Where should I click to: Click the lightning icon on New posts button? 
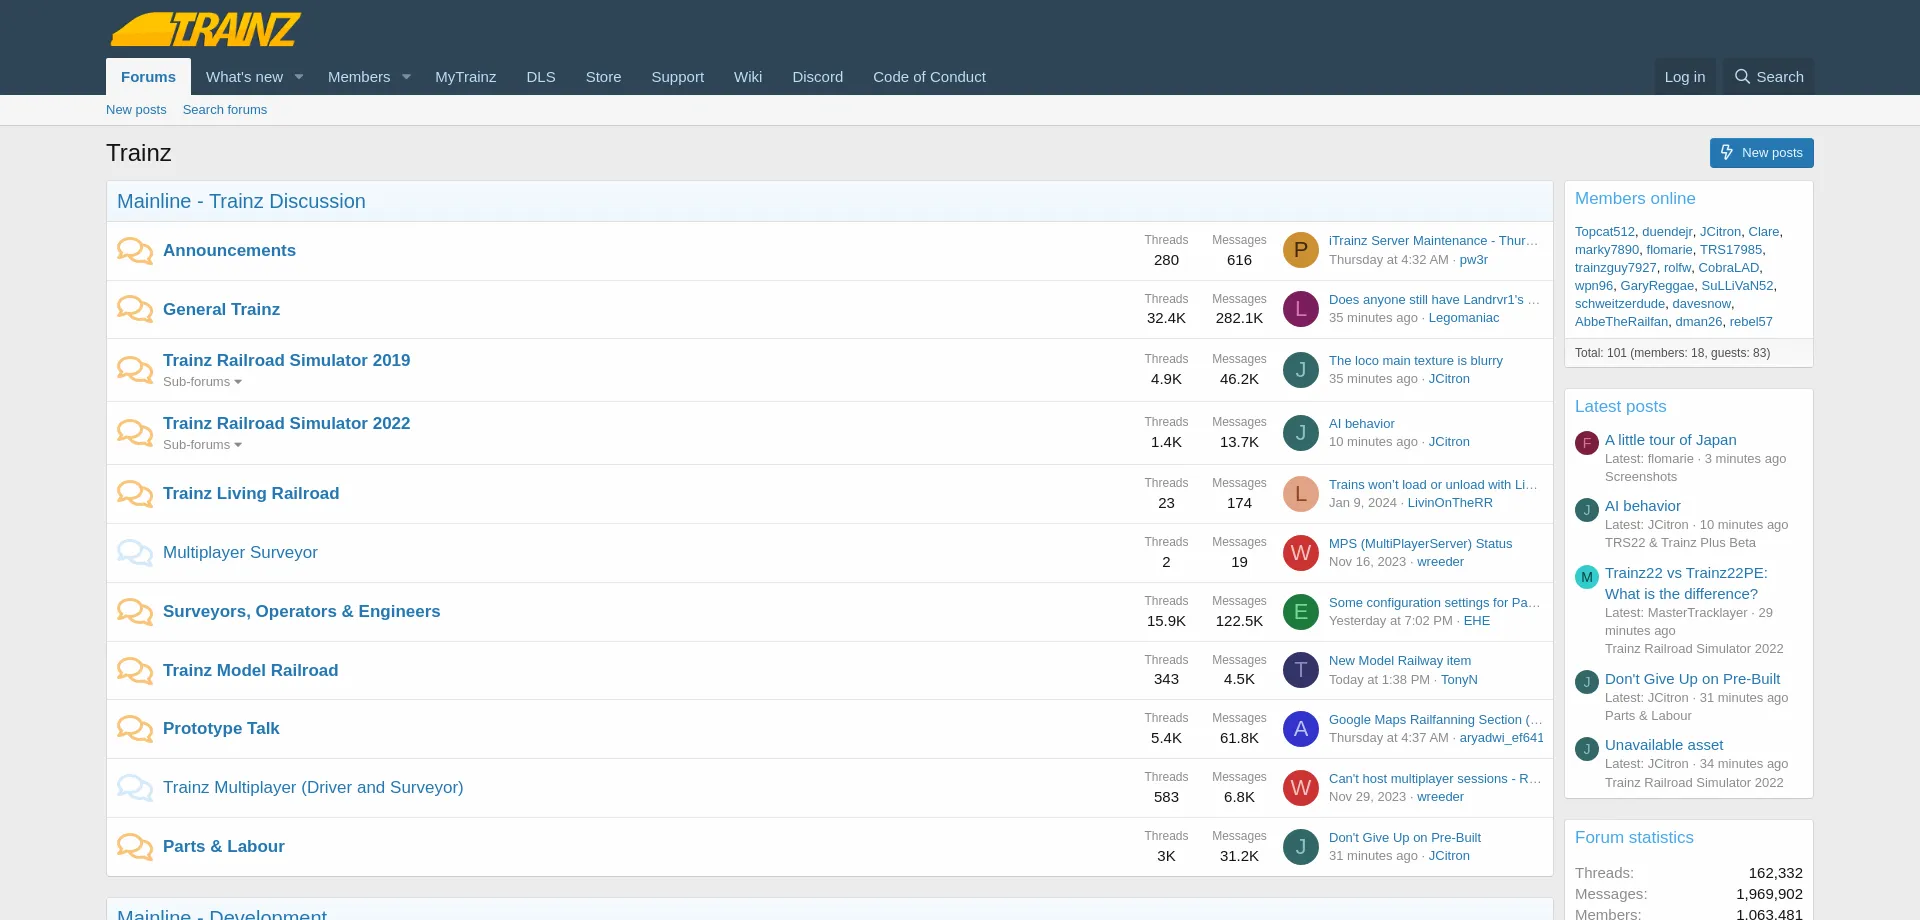tap(1727, 152)
